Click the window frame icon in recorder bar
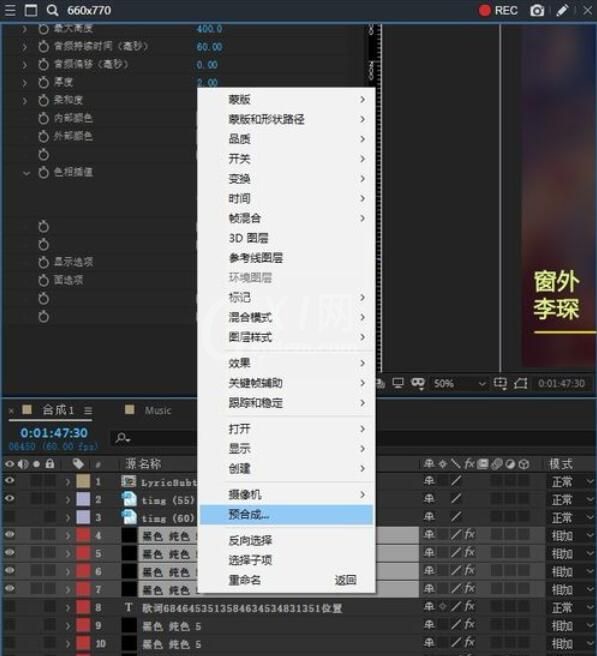The width and height of the screenshot is (597, 656). click(31, 10)
